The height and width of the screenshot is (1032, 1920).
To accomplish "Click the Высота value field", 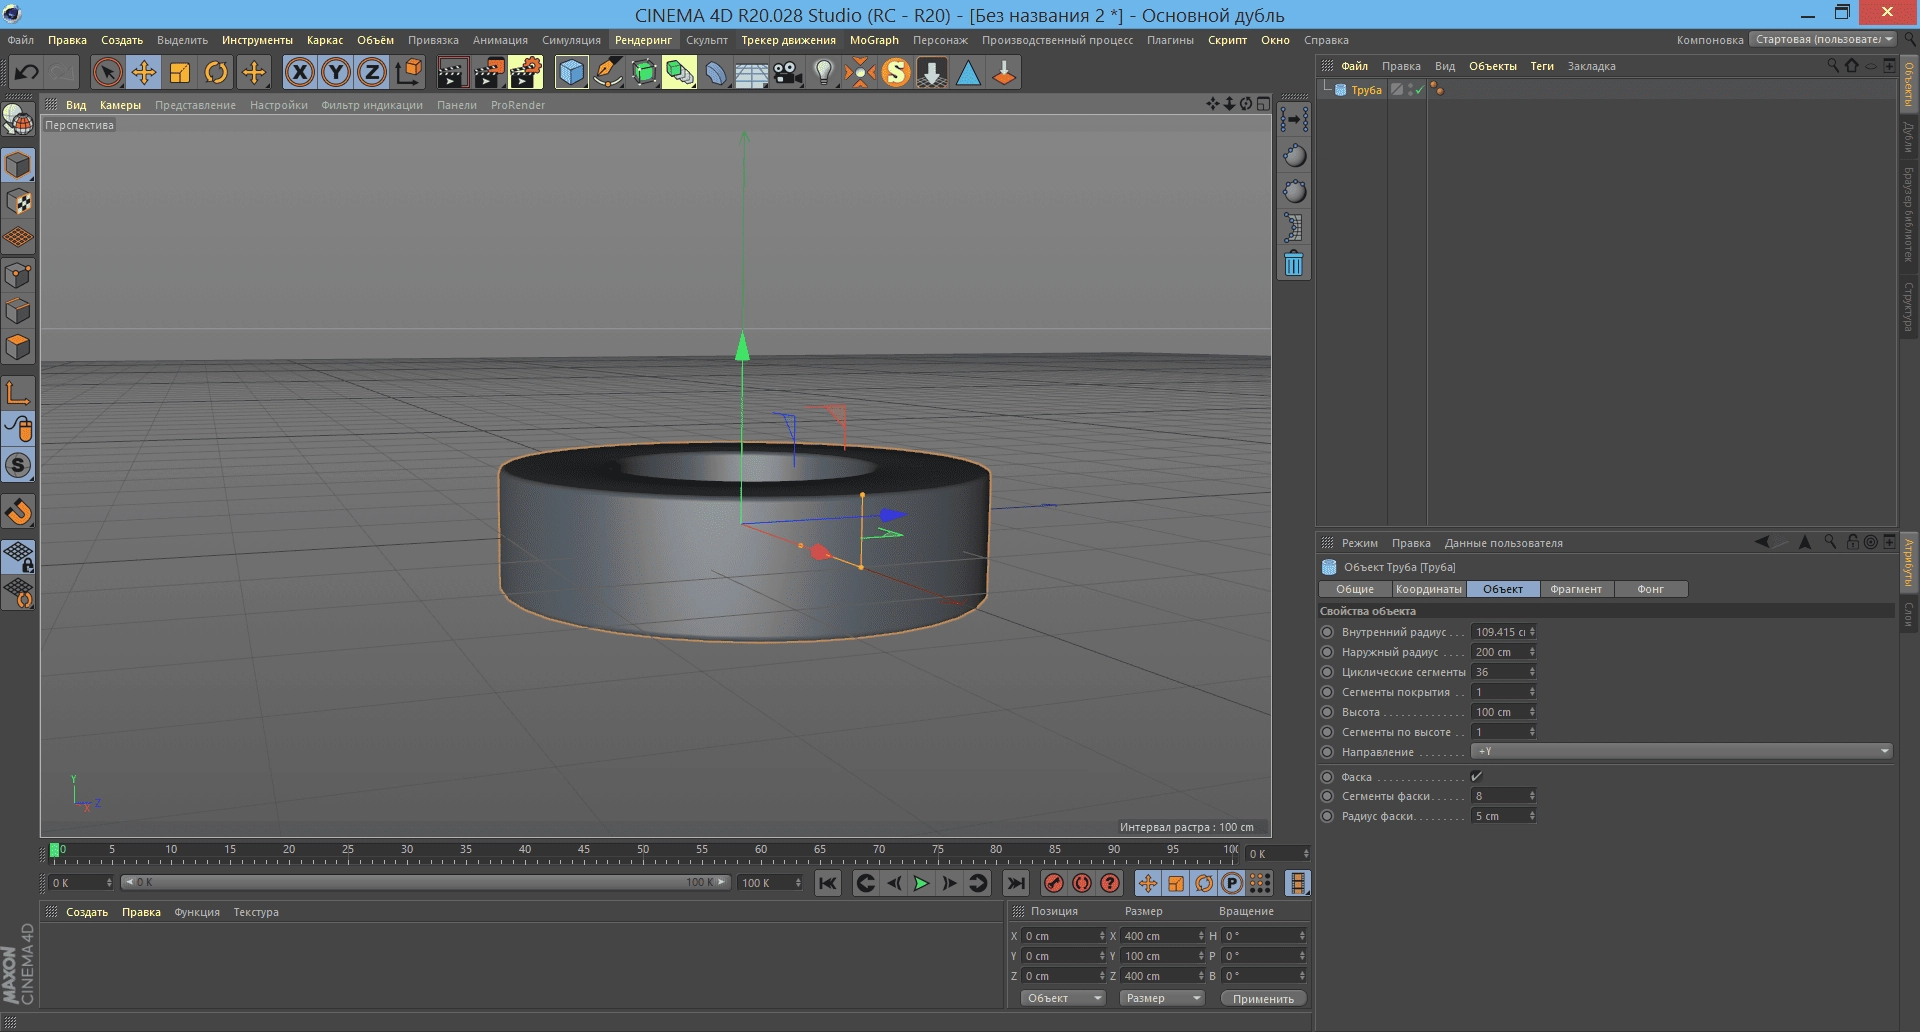I will tap(1498, 712).
